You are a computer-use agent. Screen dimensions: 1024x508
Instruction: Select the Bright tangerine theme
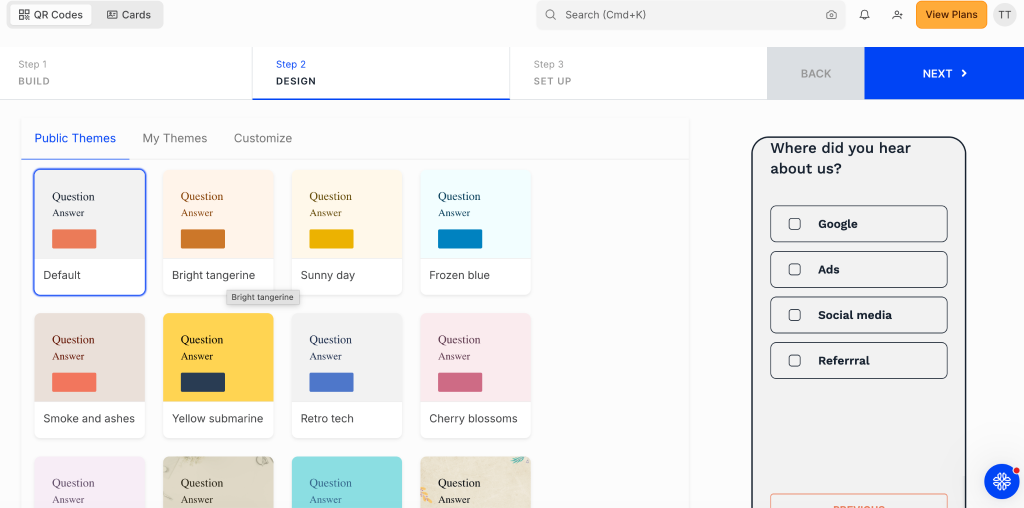pos(218,232)
